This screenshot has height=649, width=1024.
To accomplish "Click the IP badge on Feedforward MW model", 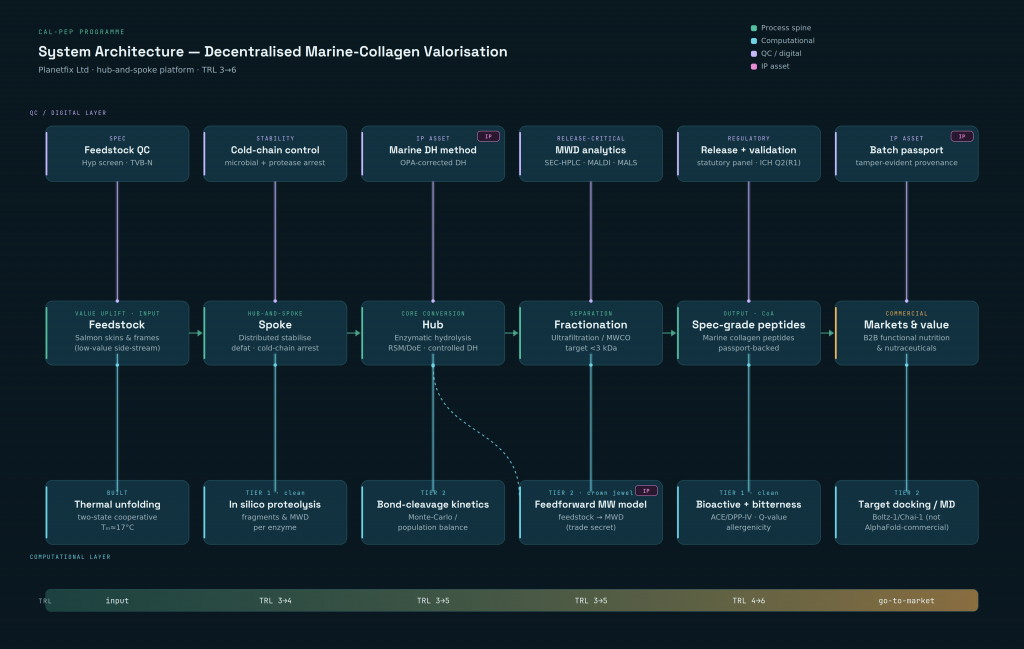I will tap(647, 491).
